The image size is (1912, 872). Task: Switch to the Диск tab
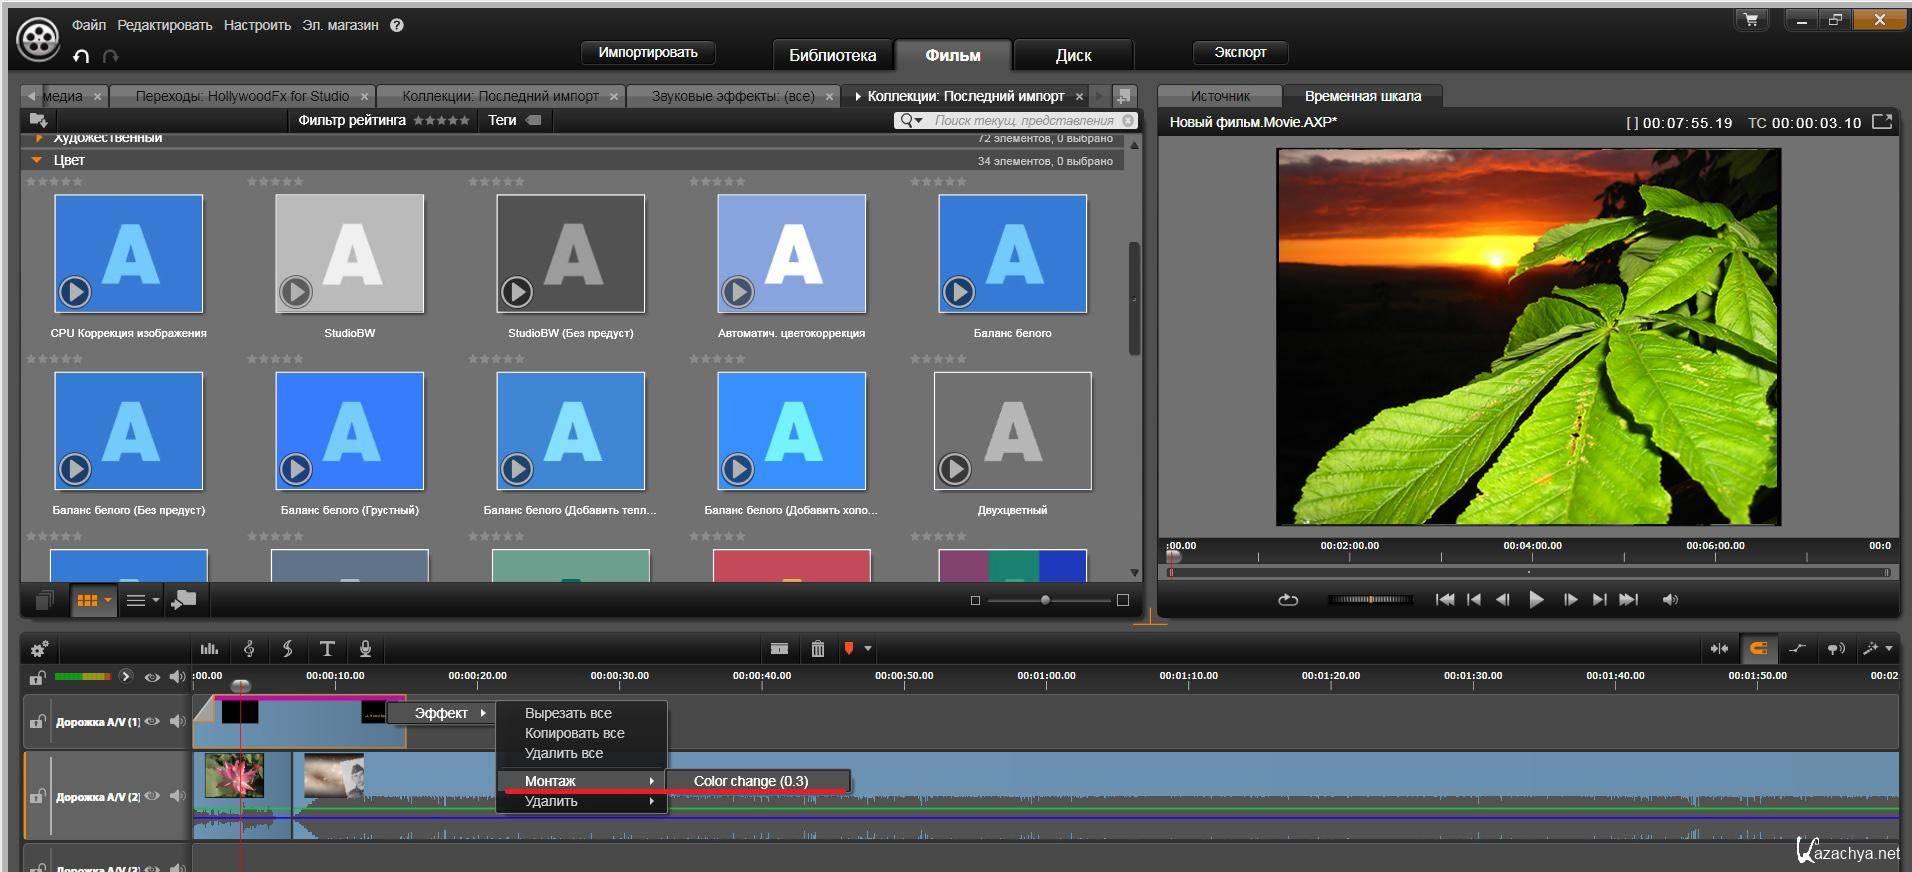coord(1073,55)
